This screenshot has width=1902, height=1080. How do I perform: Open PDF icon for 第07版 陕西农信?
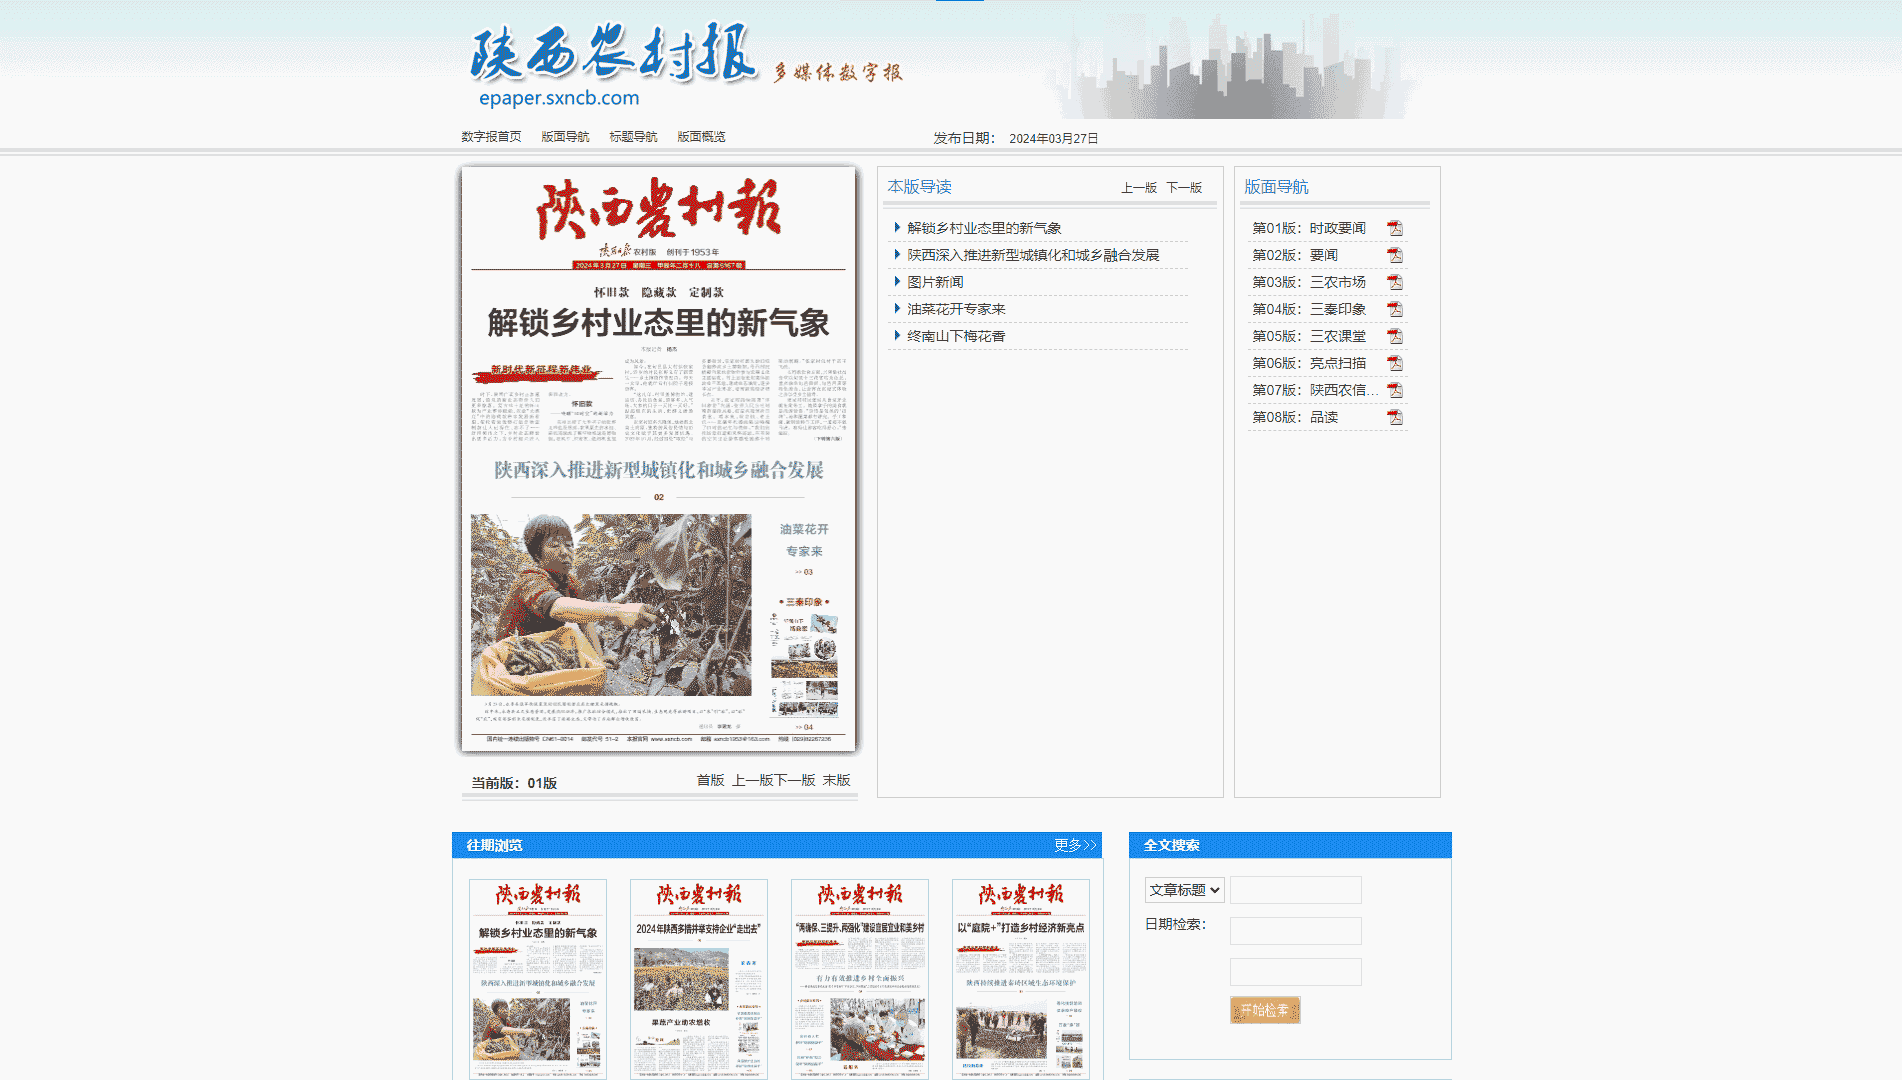[x=1394, y=391]
